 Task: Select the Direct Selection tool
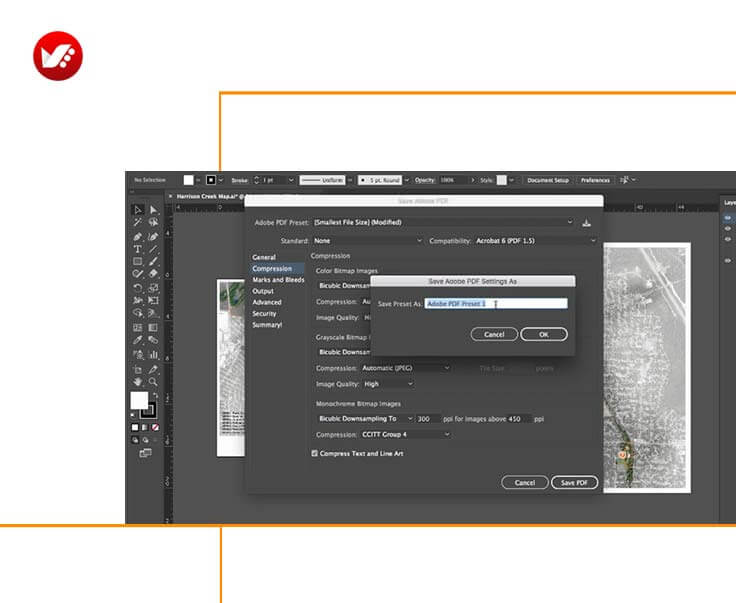tap(153, 210)
